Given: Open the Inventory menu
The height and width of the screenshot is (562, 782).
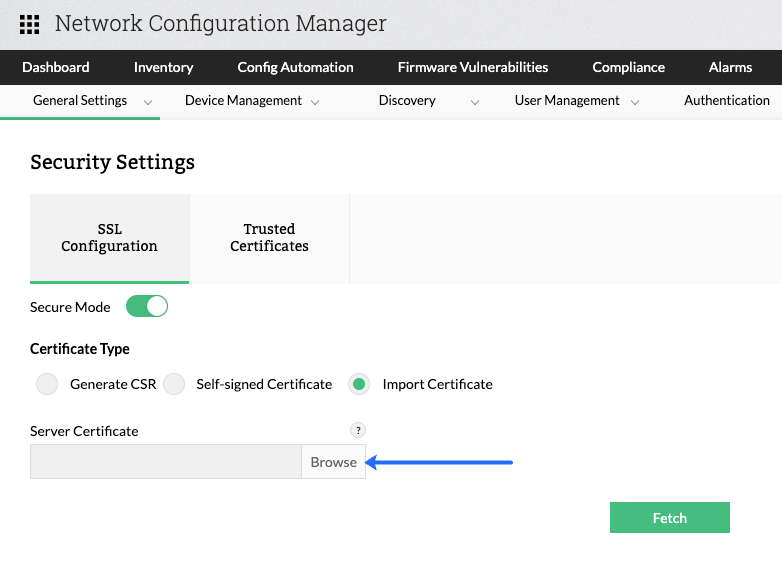Looking at the screenshot, I should click(x=163, y=67).
